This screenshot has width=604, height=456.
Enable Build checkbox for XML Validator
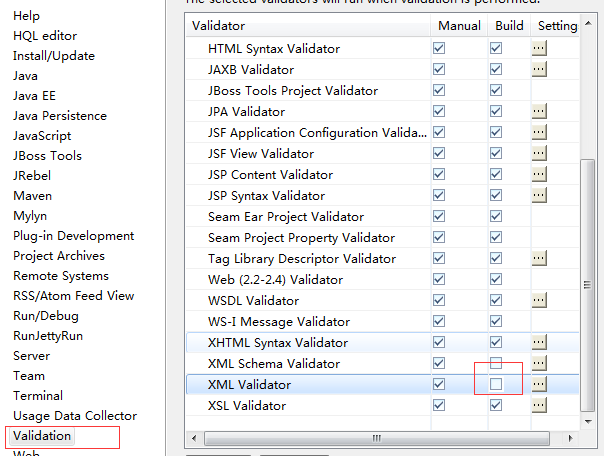click(496, 384)
